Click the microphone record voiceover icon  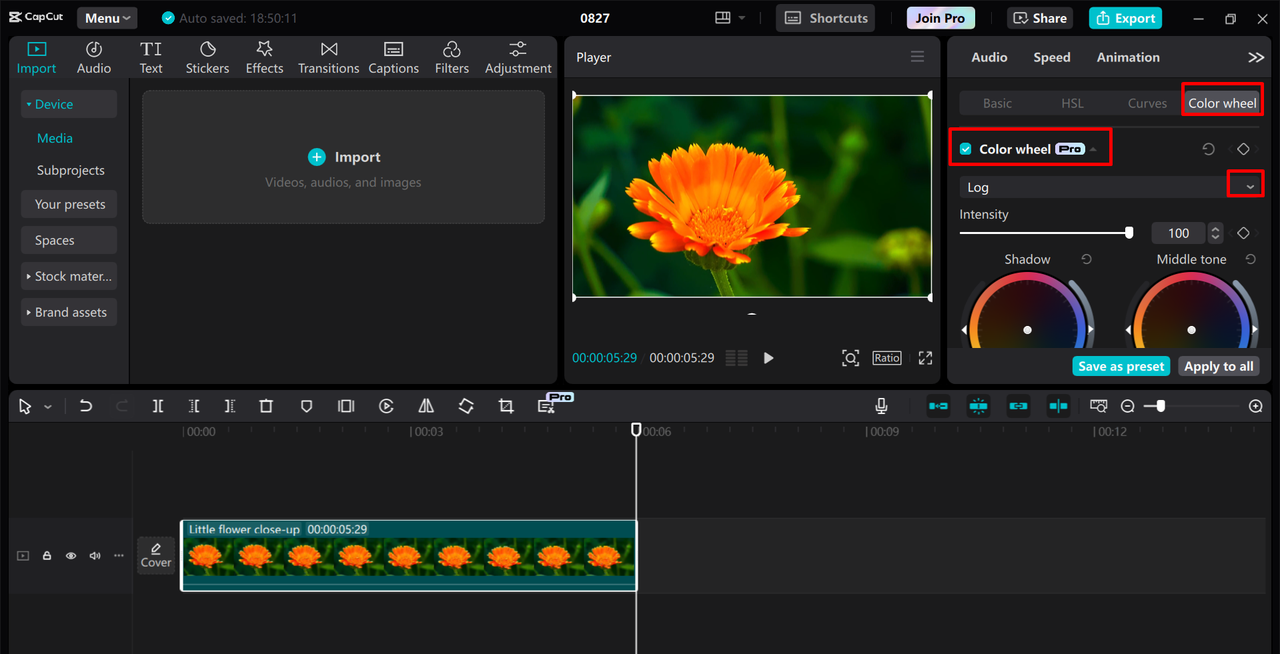[881, 406]
